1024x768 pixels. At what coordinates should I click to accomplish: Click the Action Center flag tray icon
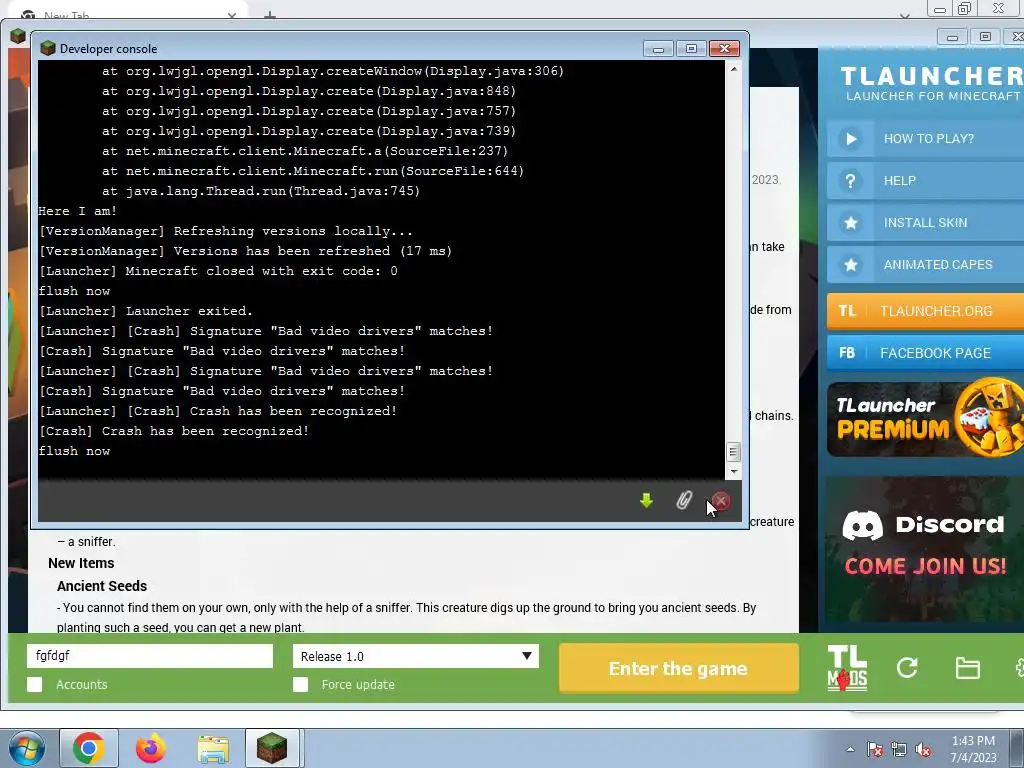[875, 749]
